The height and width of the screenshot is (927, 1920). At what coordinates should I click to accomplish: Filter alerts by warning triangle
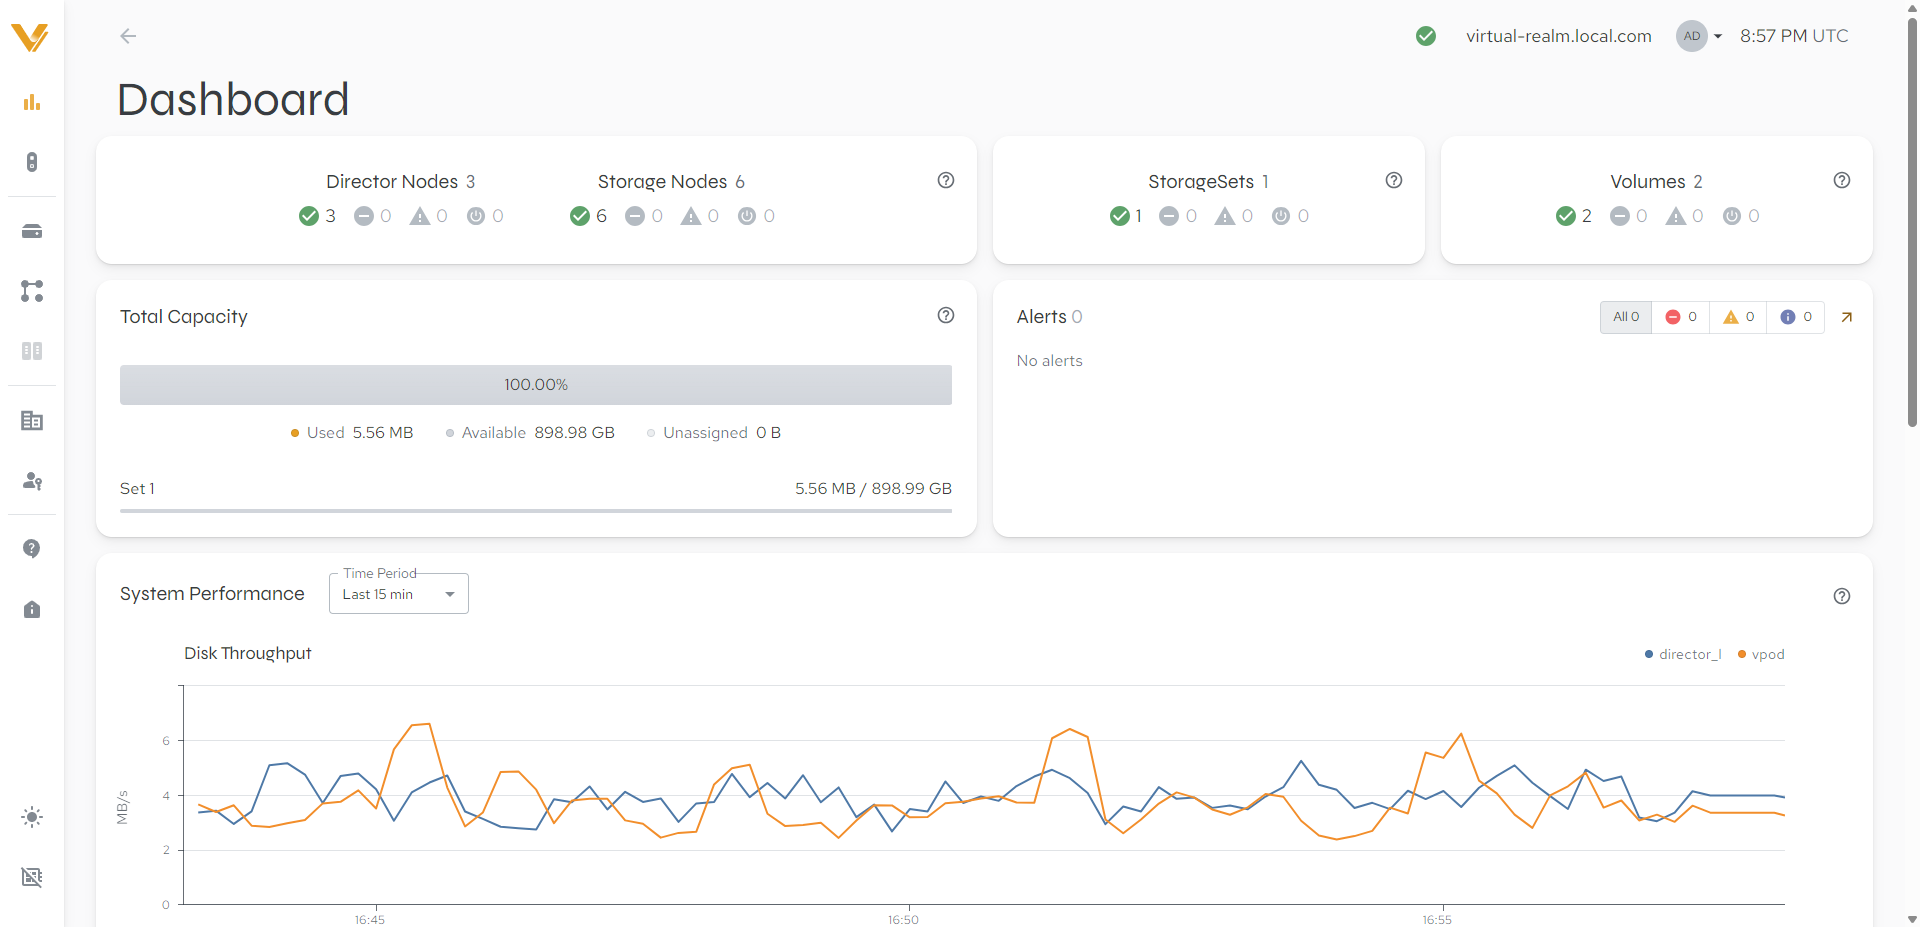[x=1739, y=317]
